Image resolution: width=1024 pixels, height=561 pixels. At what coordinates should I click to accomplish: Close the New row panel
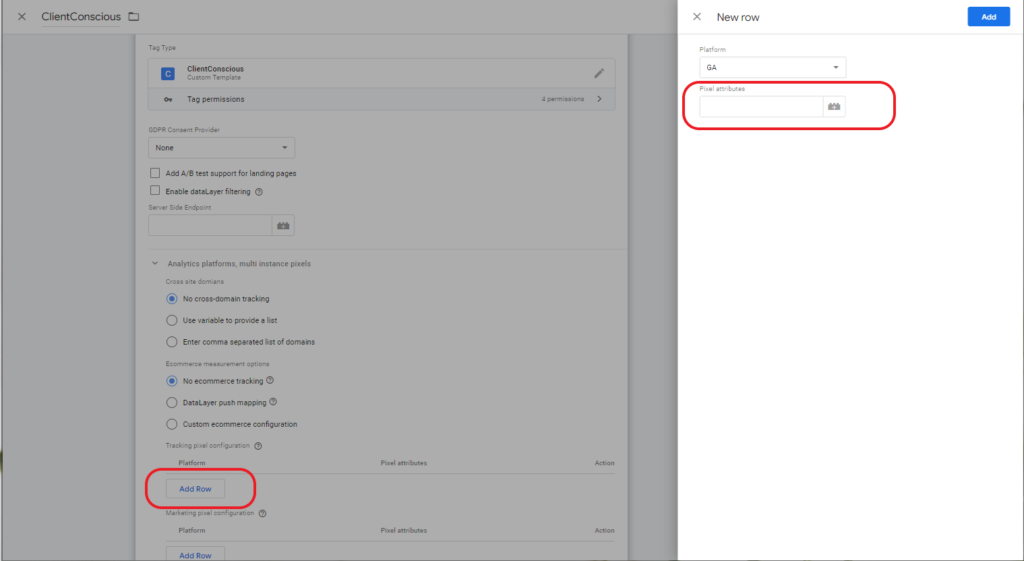click(697, 17)
